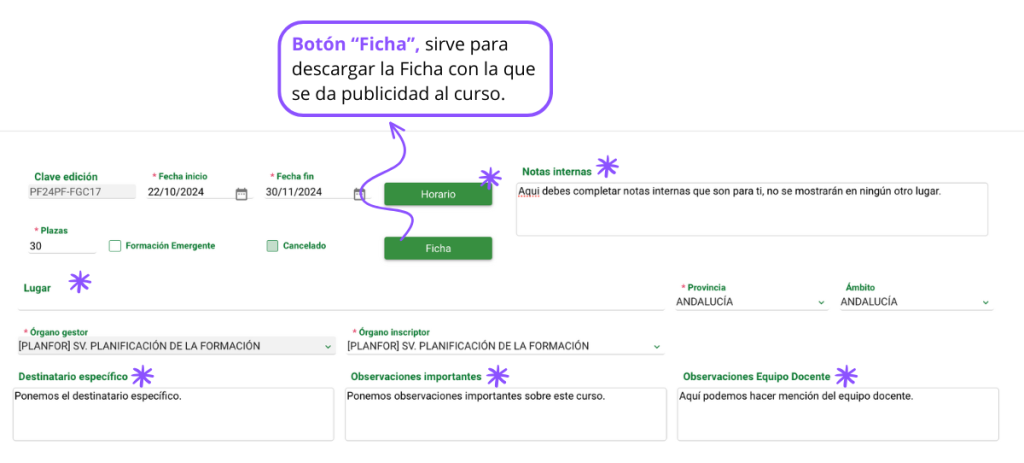Enable the Formación Emergente checkbox
Screen dimensions: 1024x463
pos(115,246)
